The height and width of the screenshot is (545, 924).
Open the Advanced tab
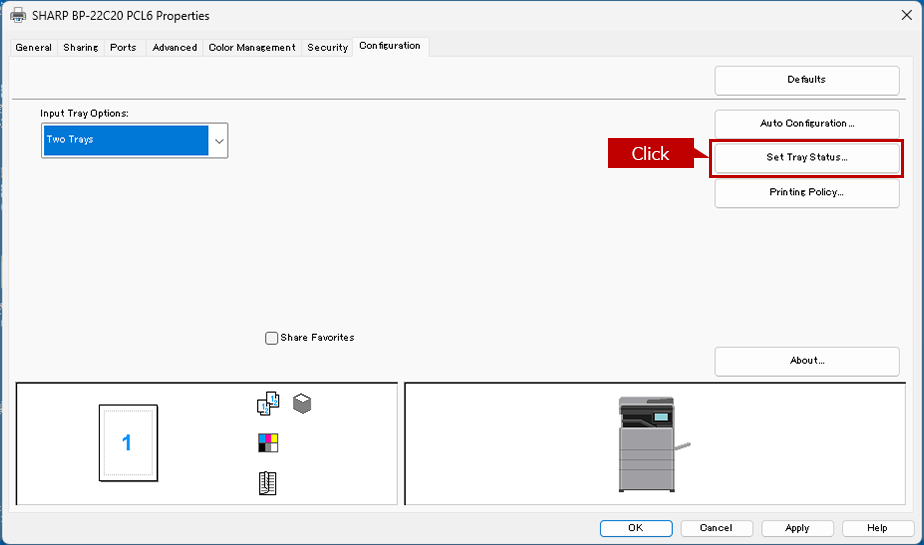click(x=174, y=48)
